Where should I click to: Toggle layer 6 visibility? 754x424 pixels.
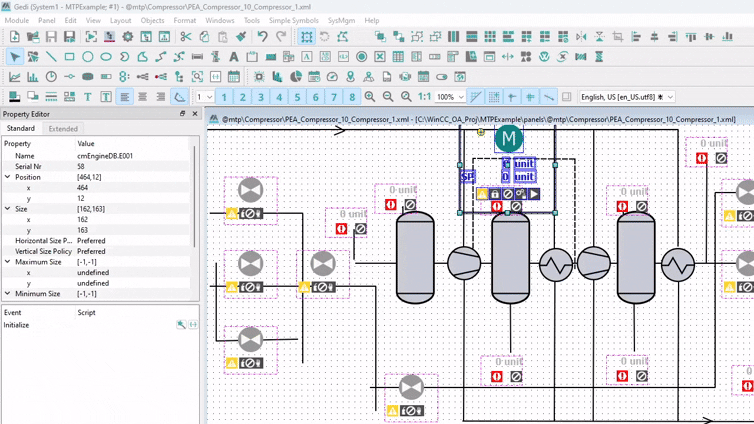tap(315, 97)
